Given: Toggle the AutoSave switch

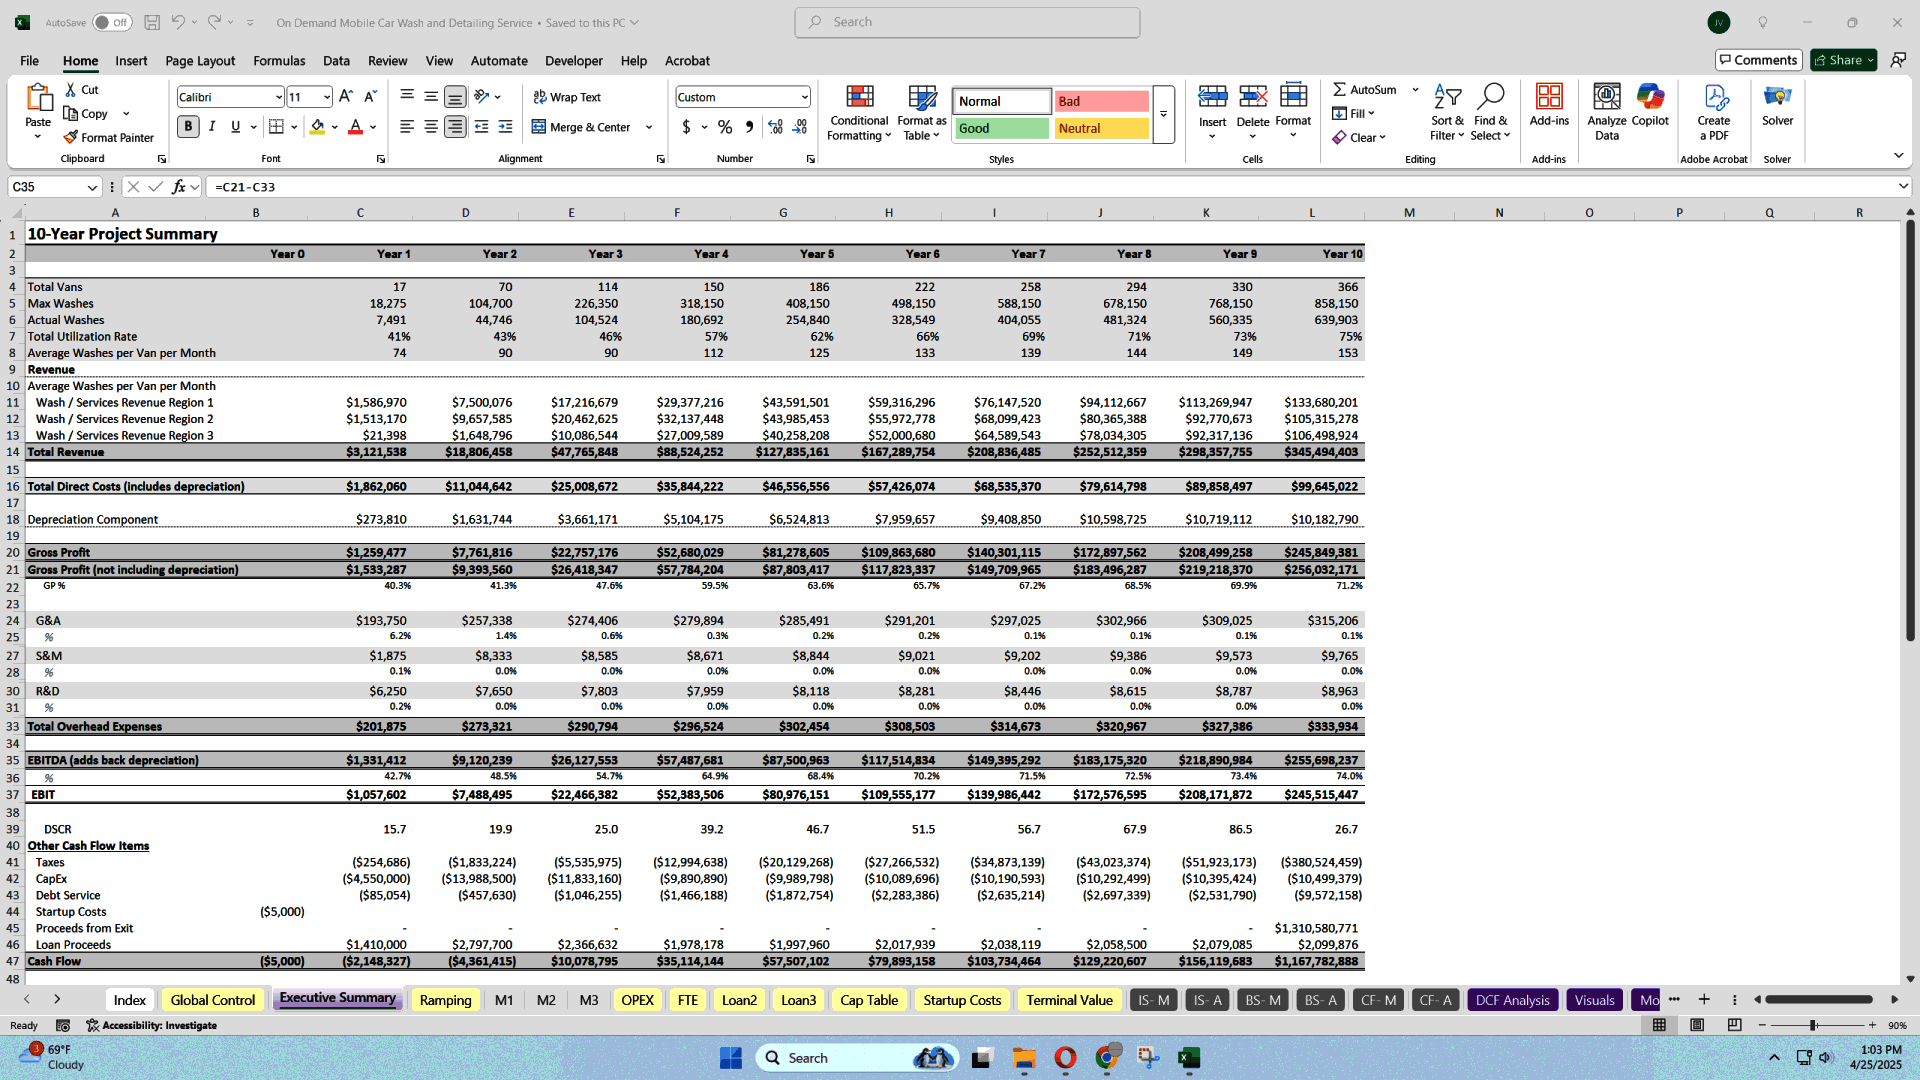Looking at the screenshot, I should click(x=112, y=22).
